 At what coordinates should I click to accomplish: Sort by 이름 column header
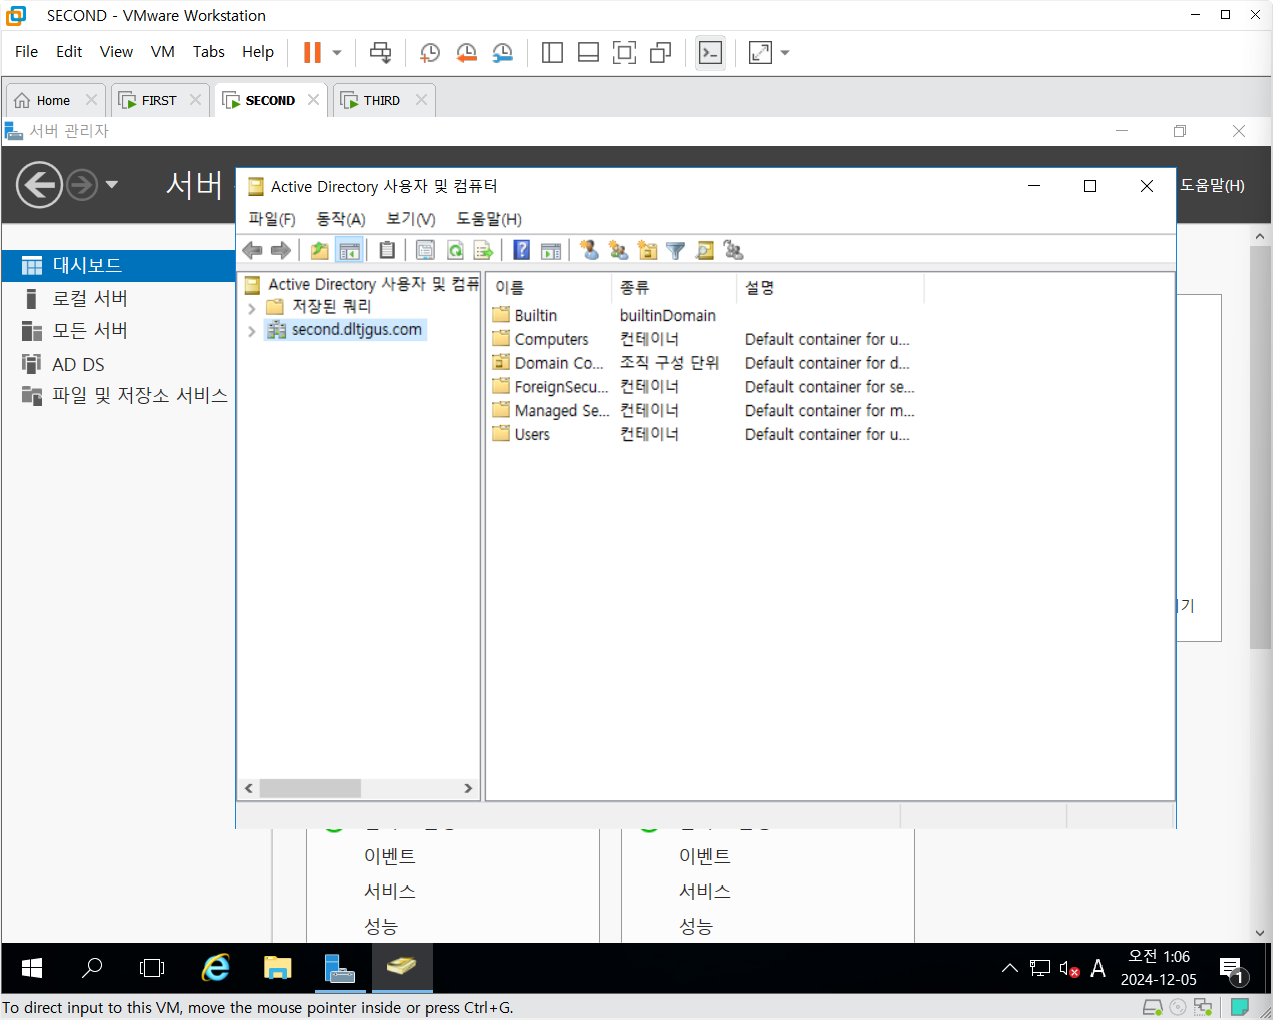[x=549, y=288]
